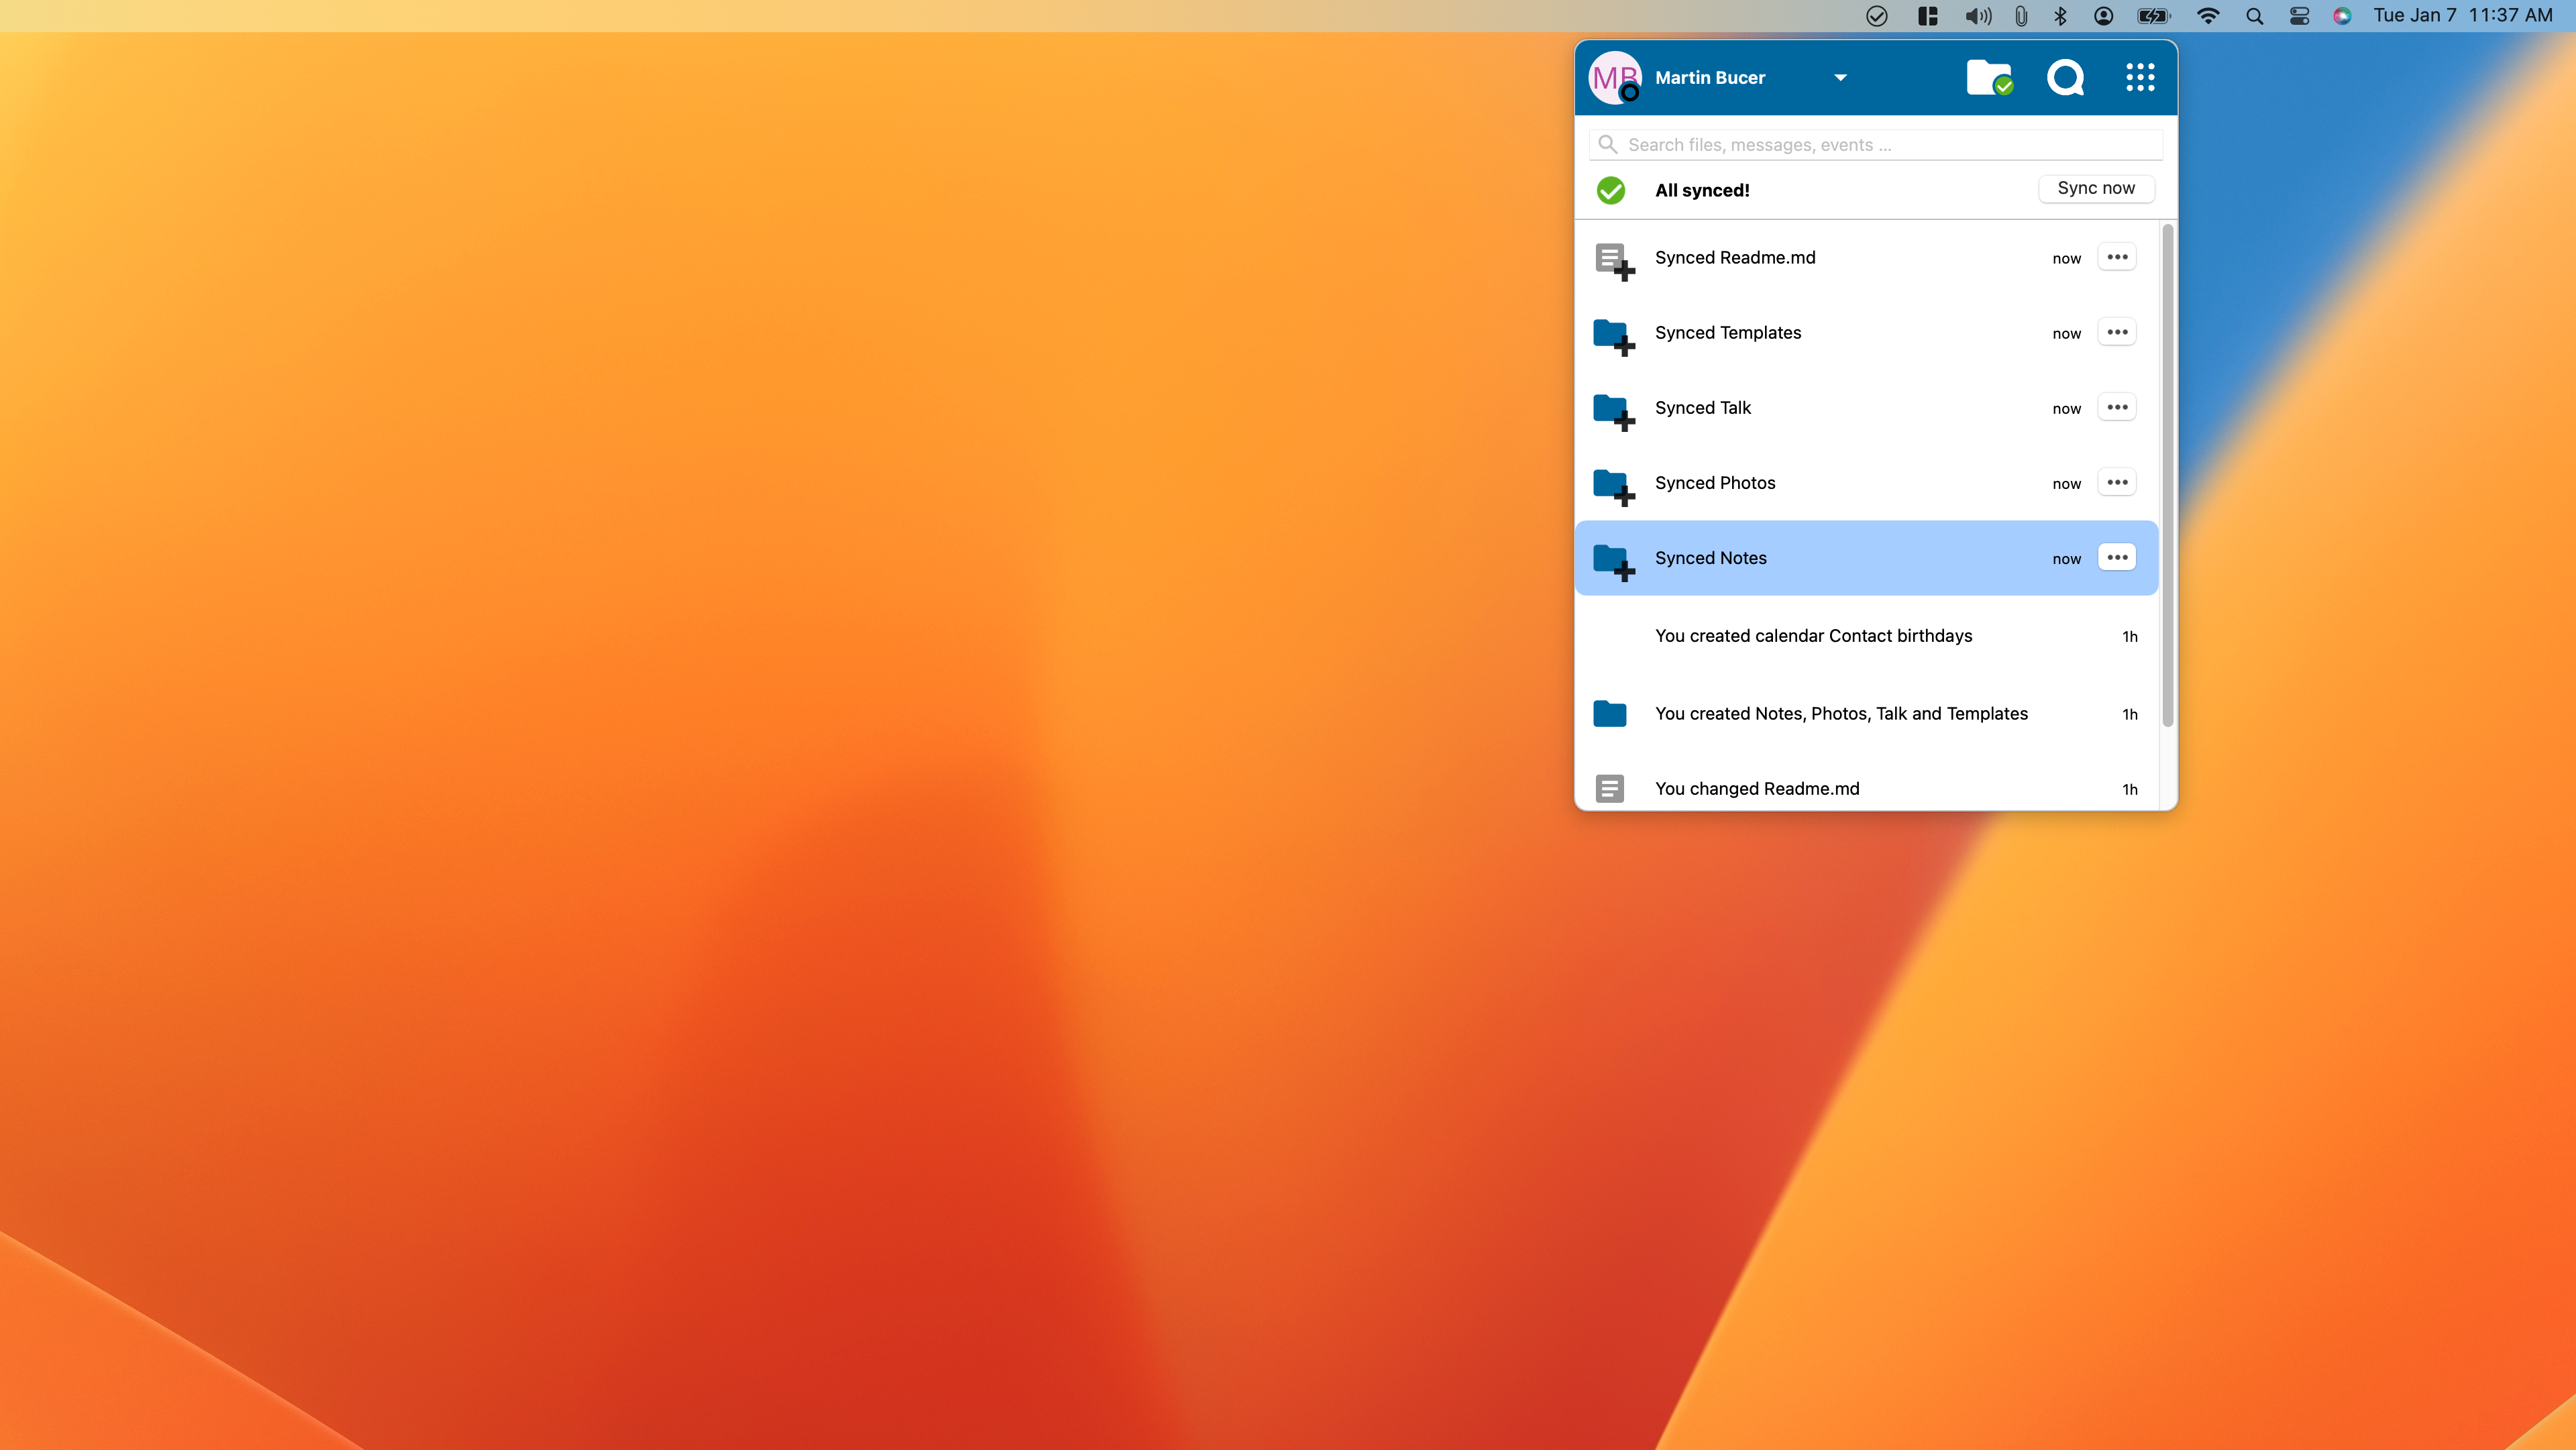The width and height of the screenshot is (2576, 1450).
Task: Open more options for Synced Readme.md
Action: pos(2117,257)
